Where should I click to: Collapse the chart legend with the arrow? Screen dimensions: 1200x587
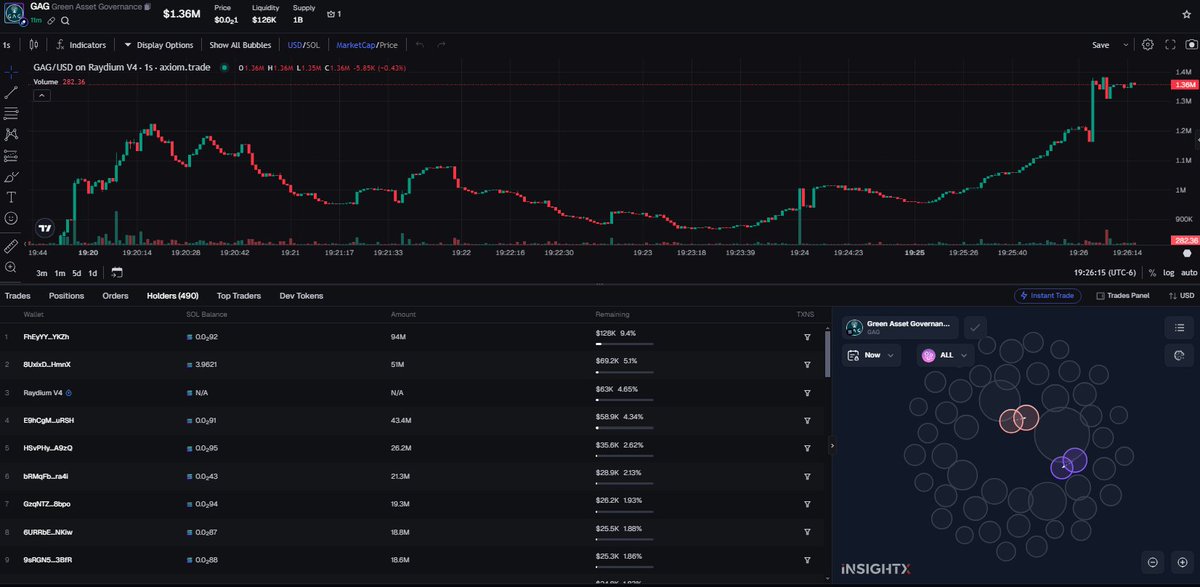pyautogui.click(x=43, y=96)
